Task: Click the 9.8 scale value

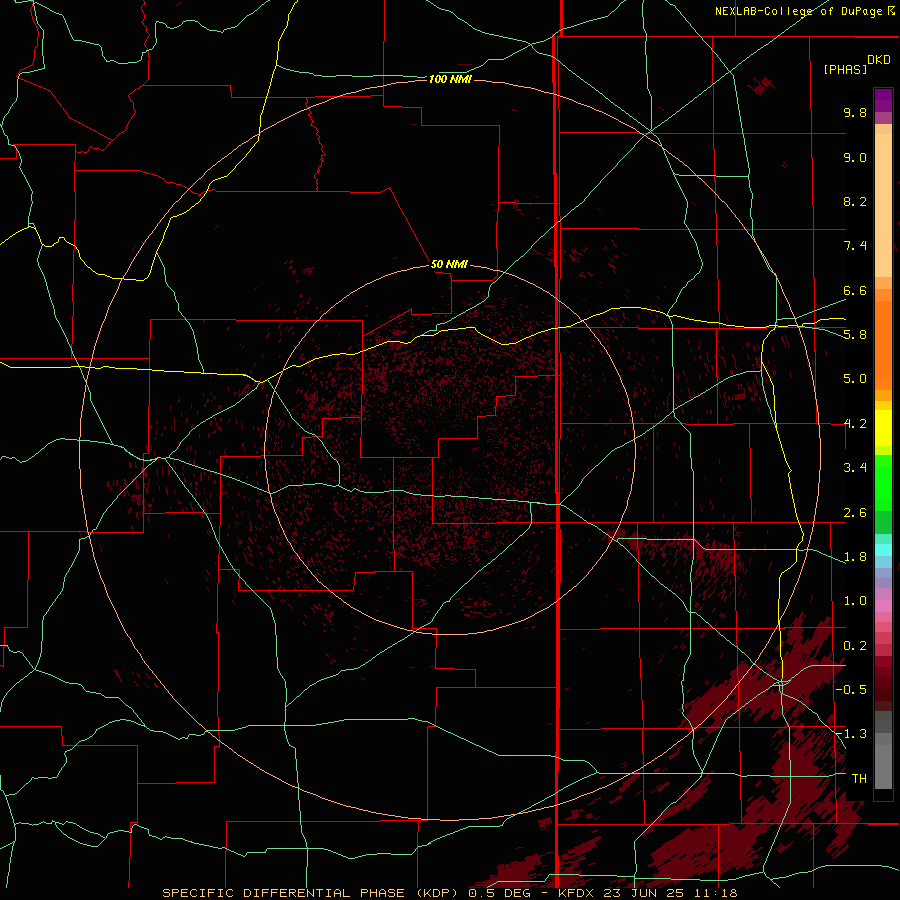Action: [855, 112]
